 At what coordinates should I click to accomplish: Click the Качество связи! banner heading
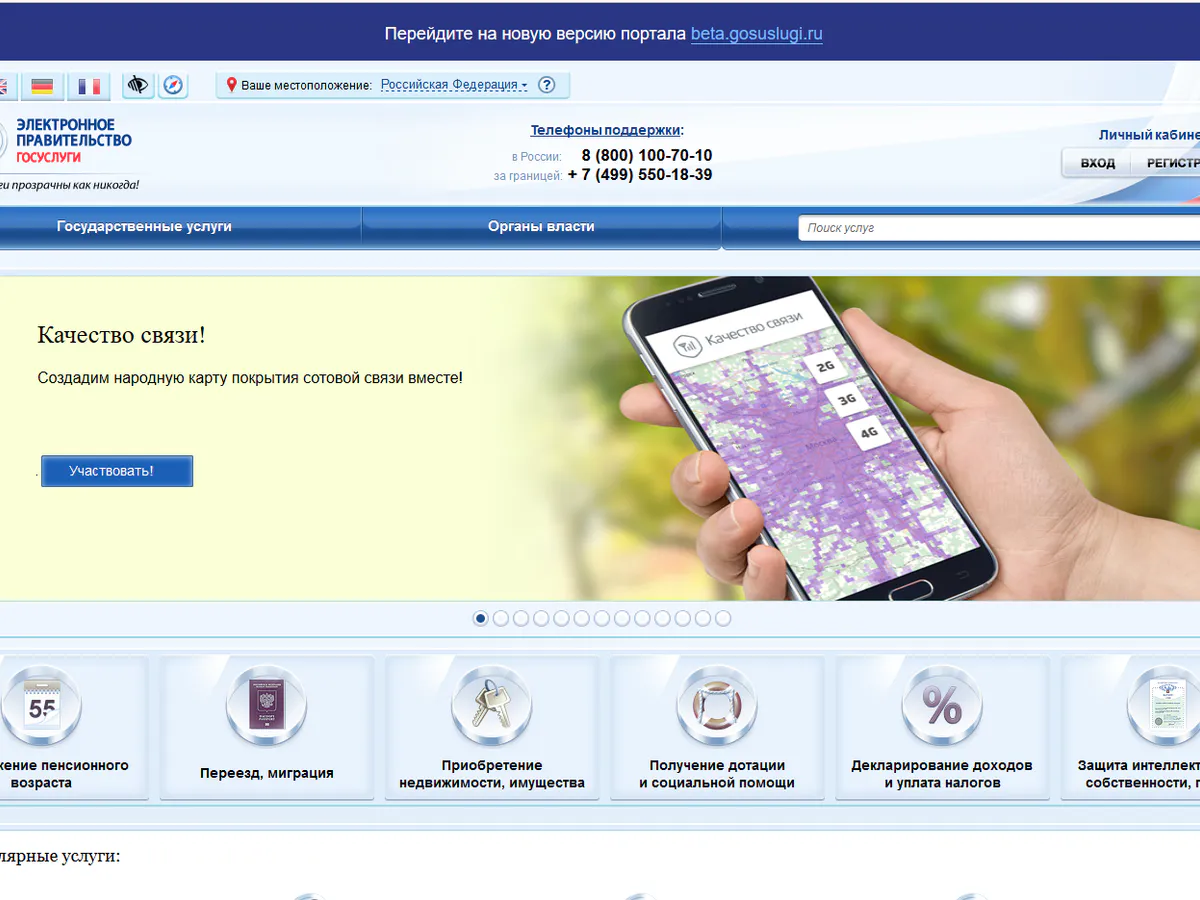tap(121, 335)
